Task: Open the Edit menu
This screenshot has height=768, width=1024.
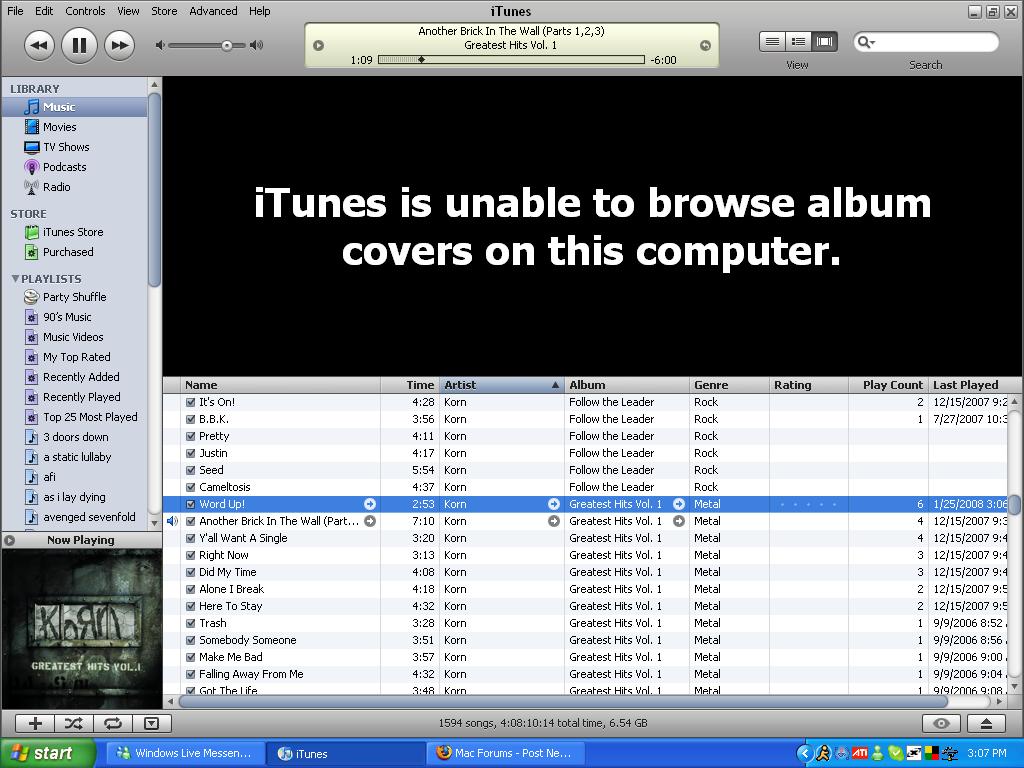Action: pyautogui.click(x=44, y=11)
